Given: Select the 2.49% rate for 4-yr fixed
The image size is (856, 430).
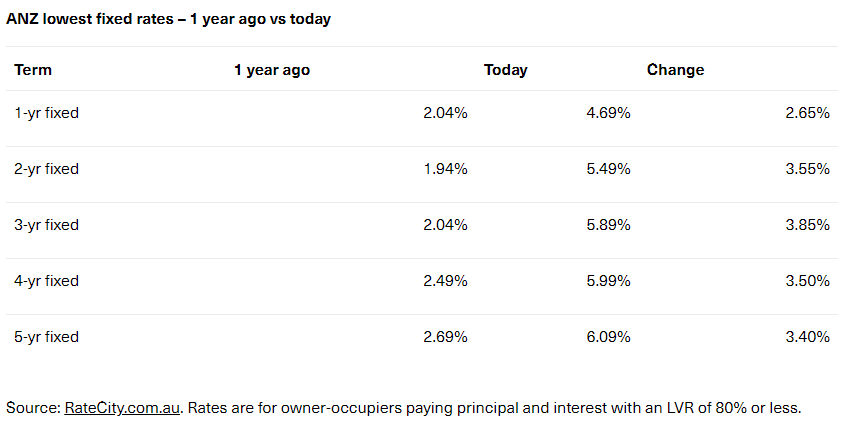Looking at the screenshot, I should pyautogui.click(x=445, y=281).
